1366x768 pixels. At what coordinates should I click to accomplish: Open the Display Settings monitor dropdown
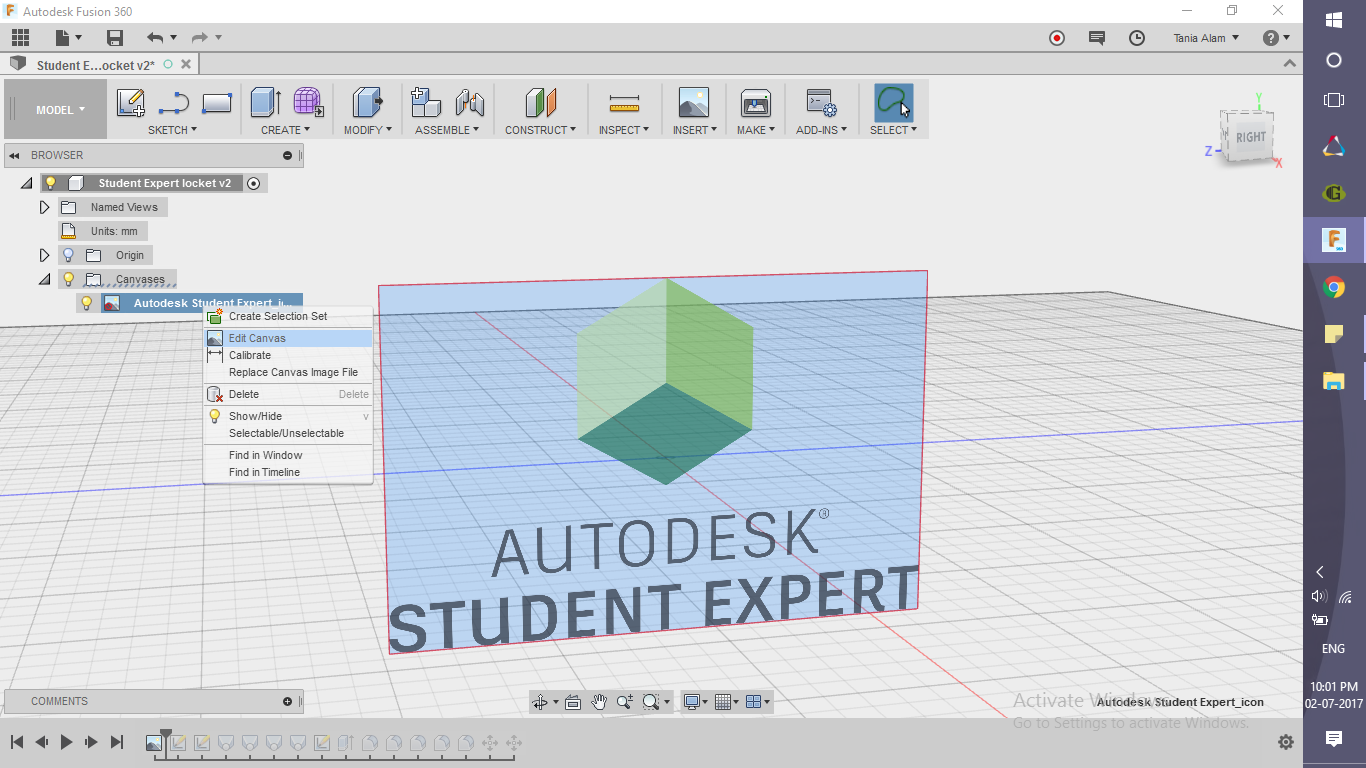695,702
